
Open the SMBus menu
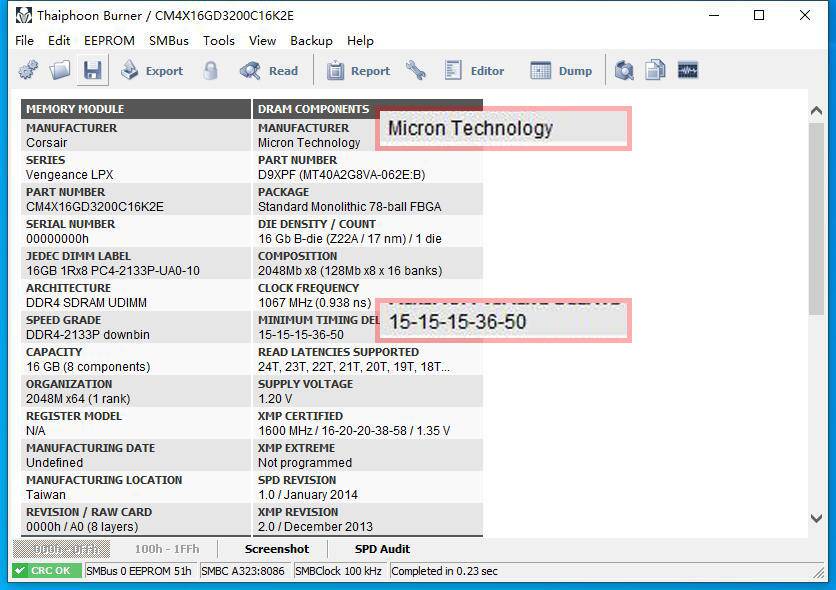(168, 41)
